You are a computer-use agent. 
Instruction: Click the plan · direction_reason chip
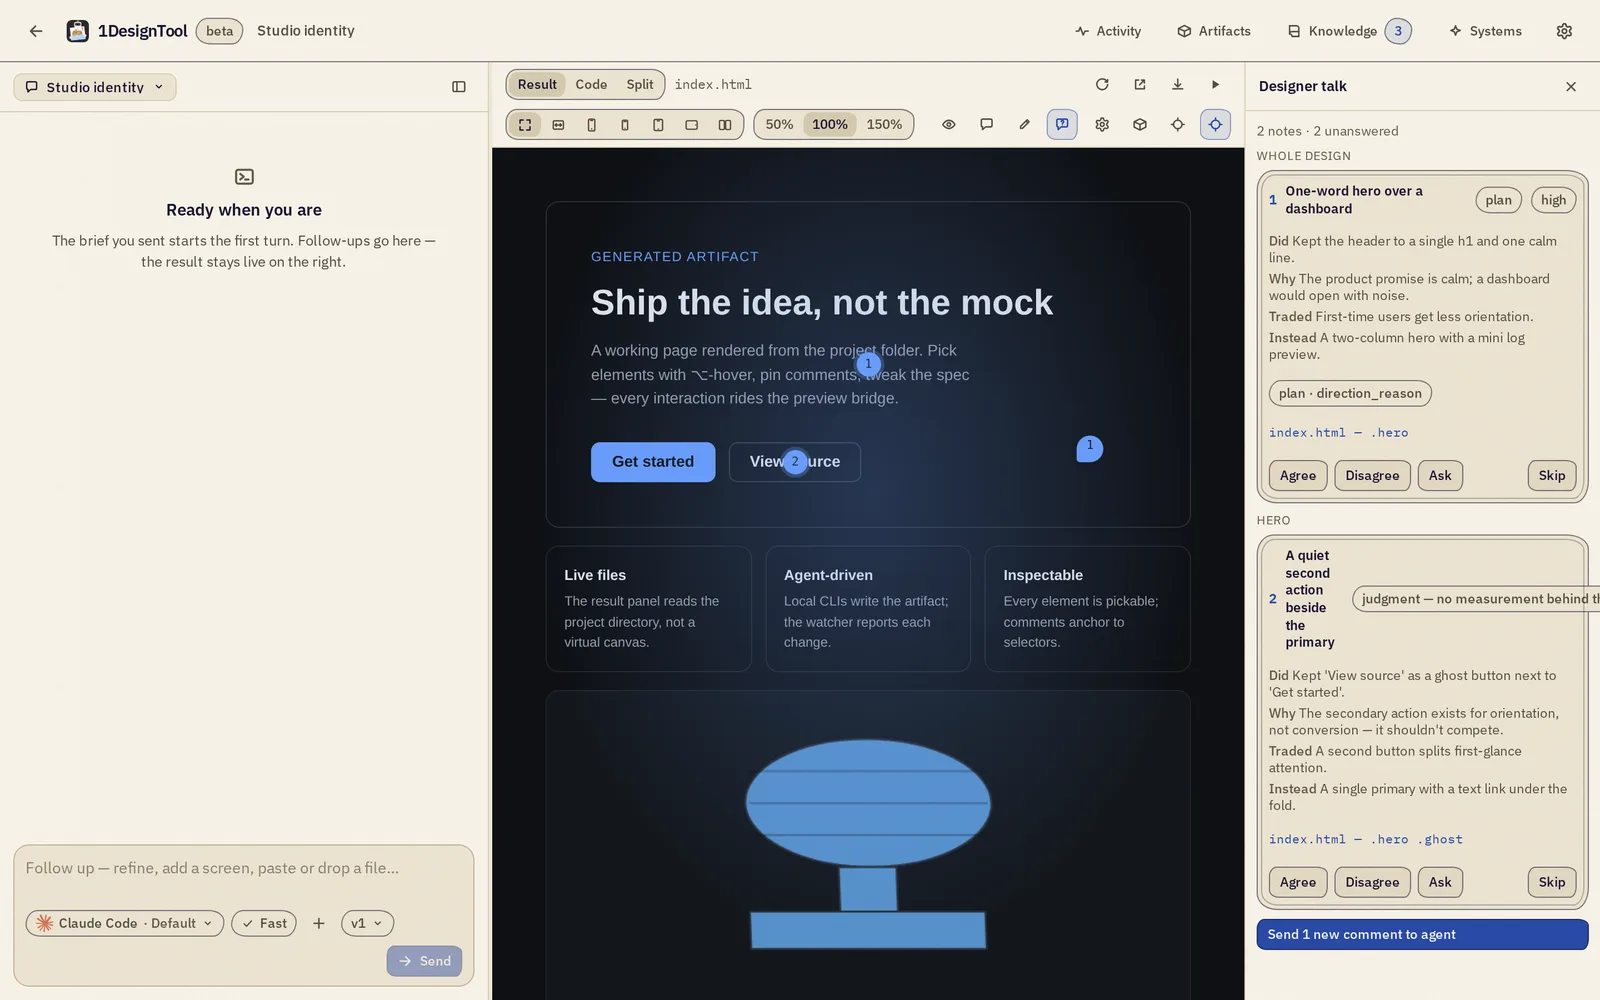1350,393
